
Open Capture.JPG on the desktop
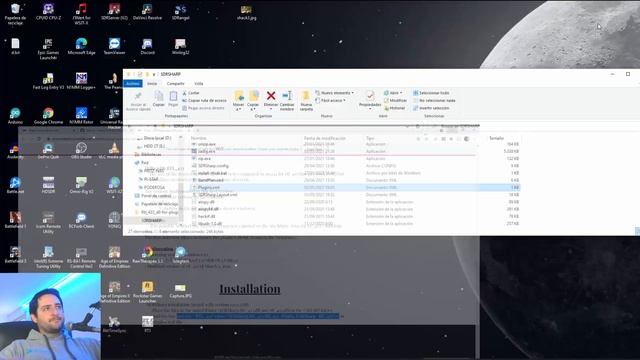(180, 290)
